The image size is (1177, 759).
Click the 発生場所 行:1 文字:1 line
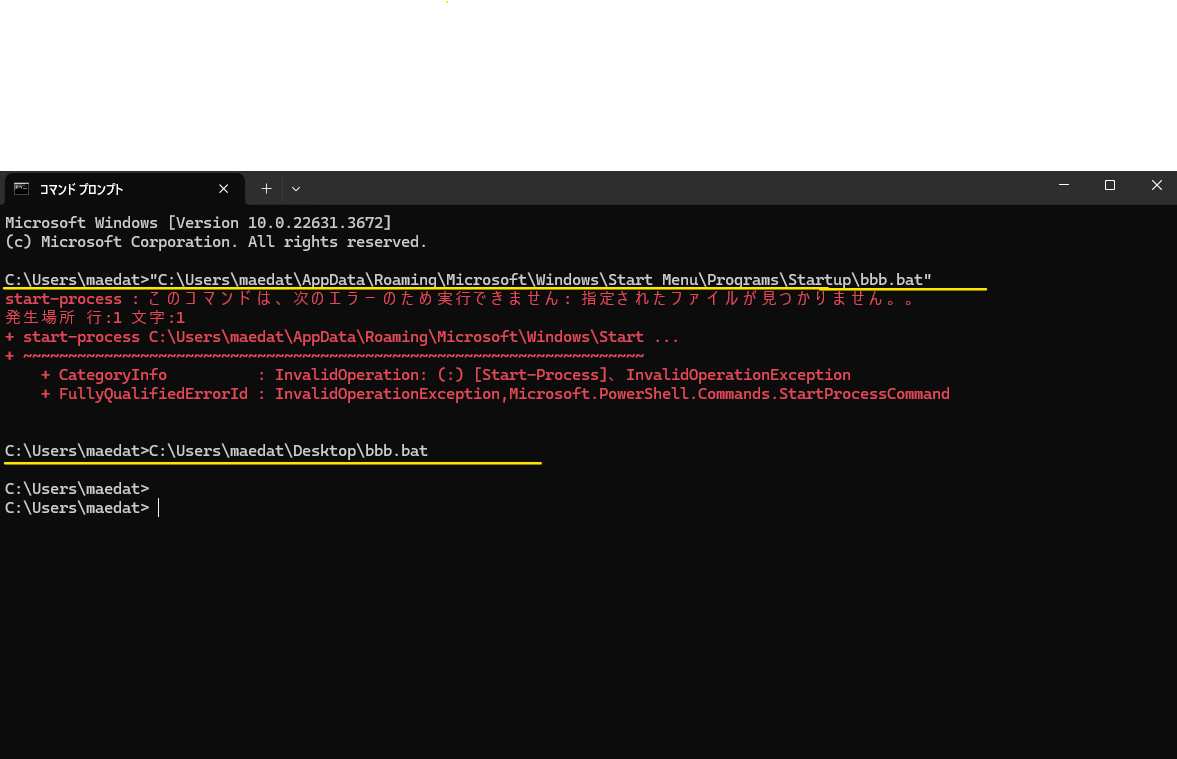coord(95,317)
